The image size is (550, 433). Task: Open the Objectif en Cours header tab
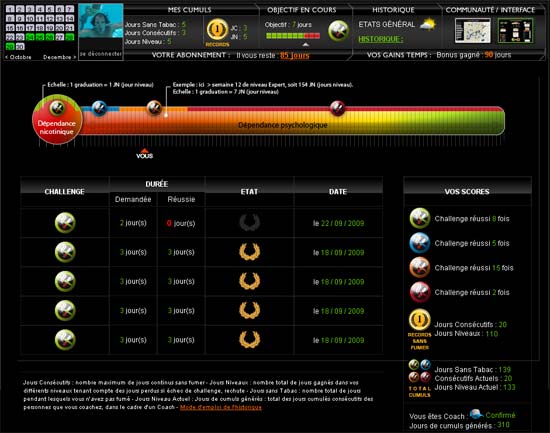pyautogui.click(x=302, y=10)
